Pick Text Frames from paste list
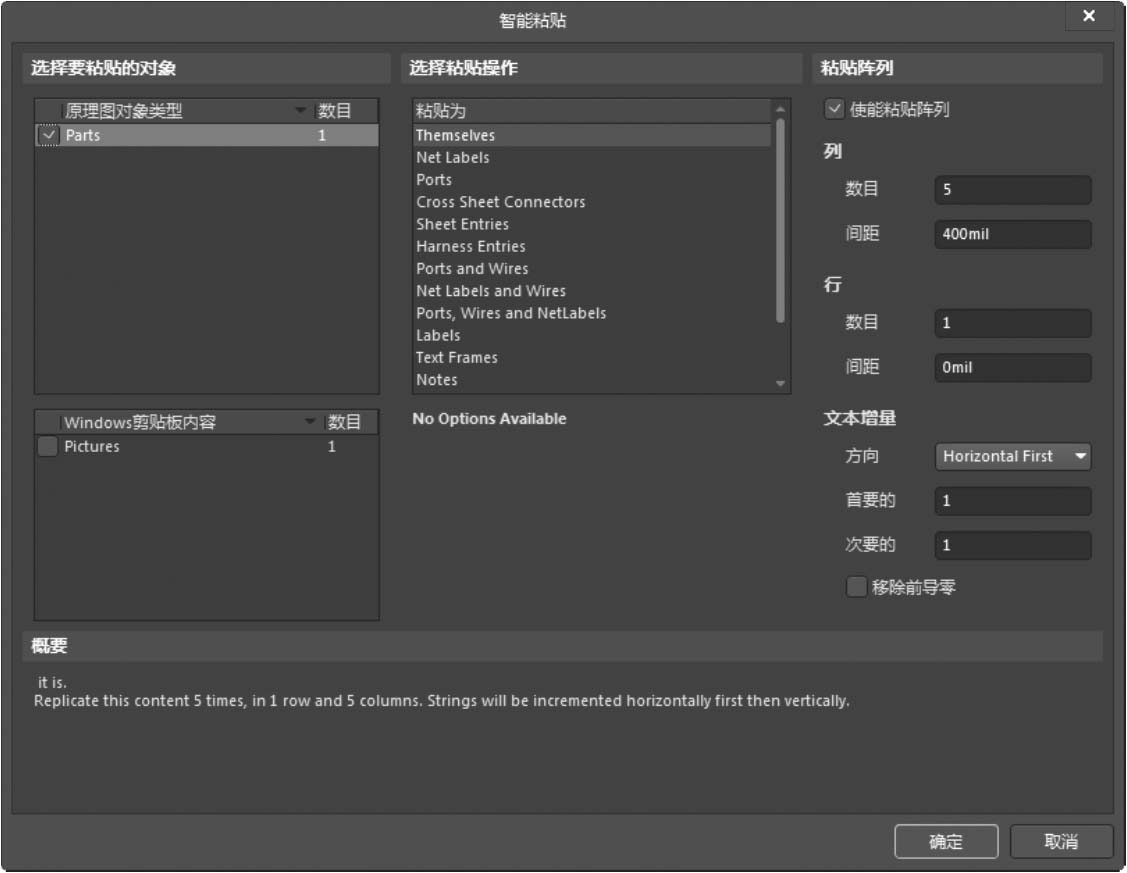Screen dimensions: 1127x873 click(456, 358)
